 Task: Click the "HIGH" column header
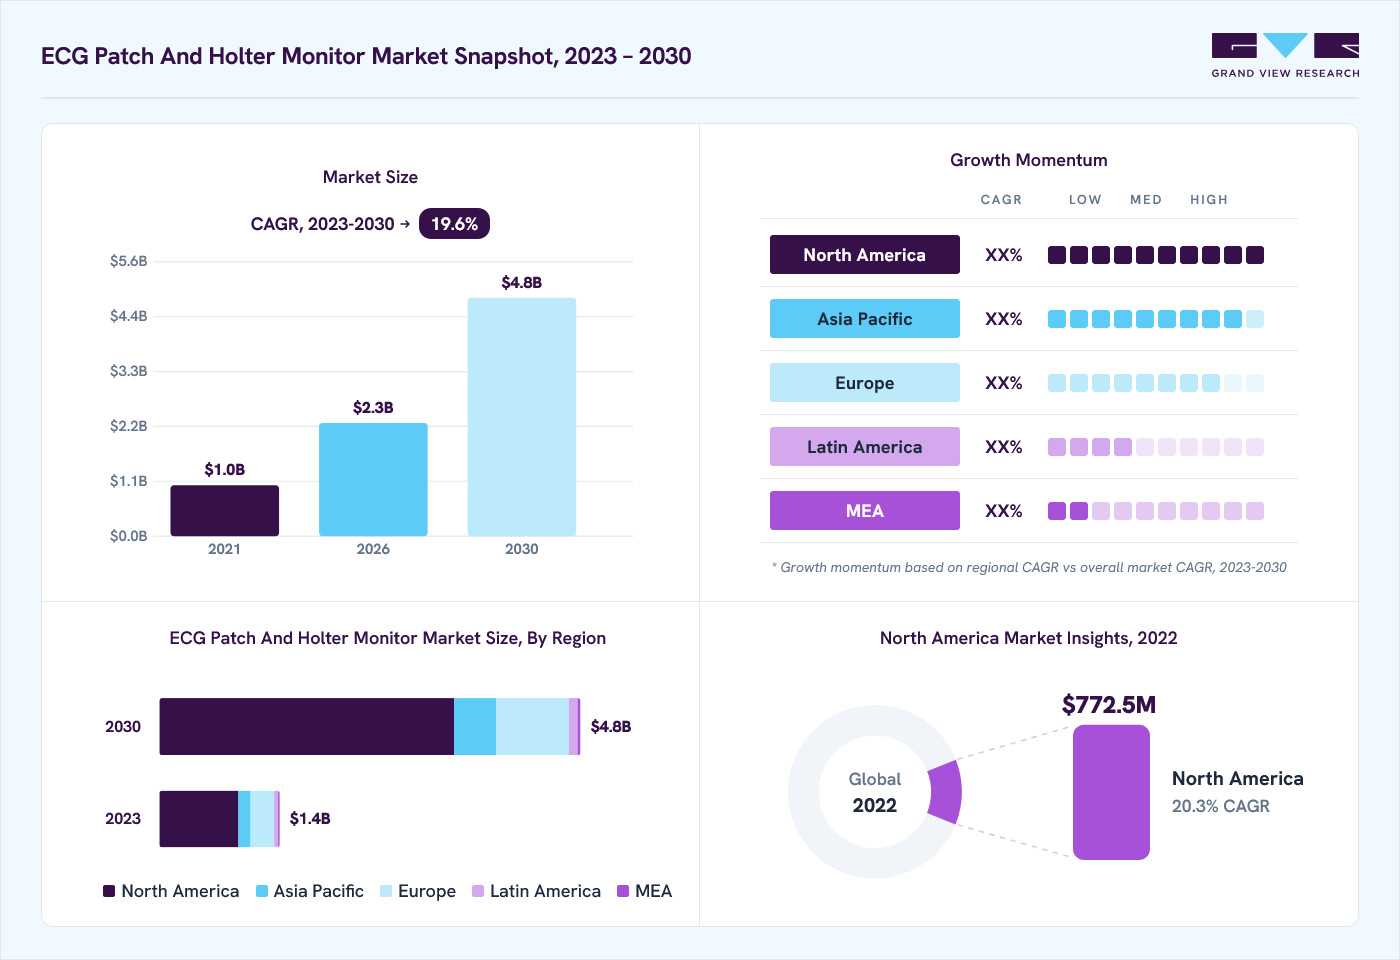click(1209, 200)
